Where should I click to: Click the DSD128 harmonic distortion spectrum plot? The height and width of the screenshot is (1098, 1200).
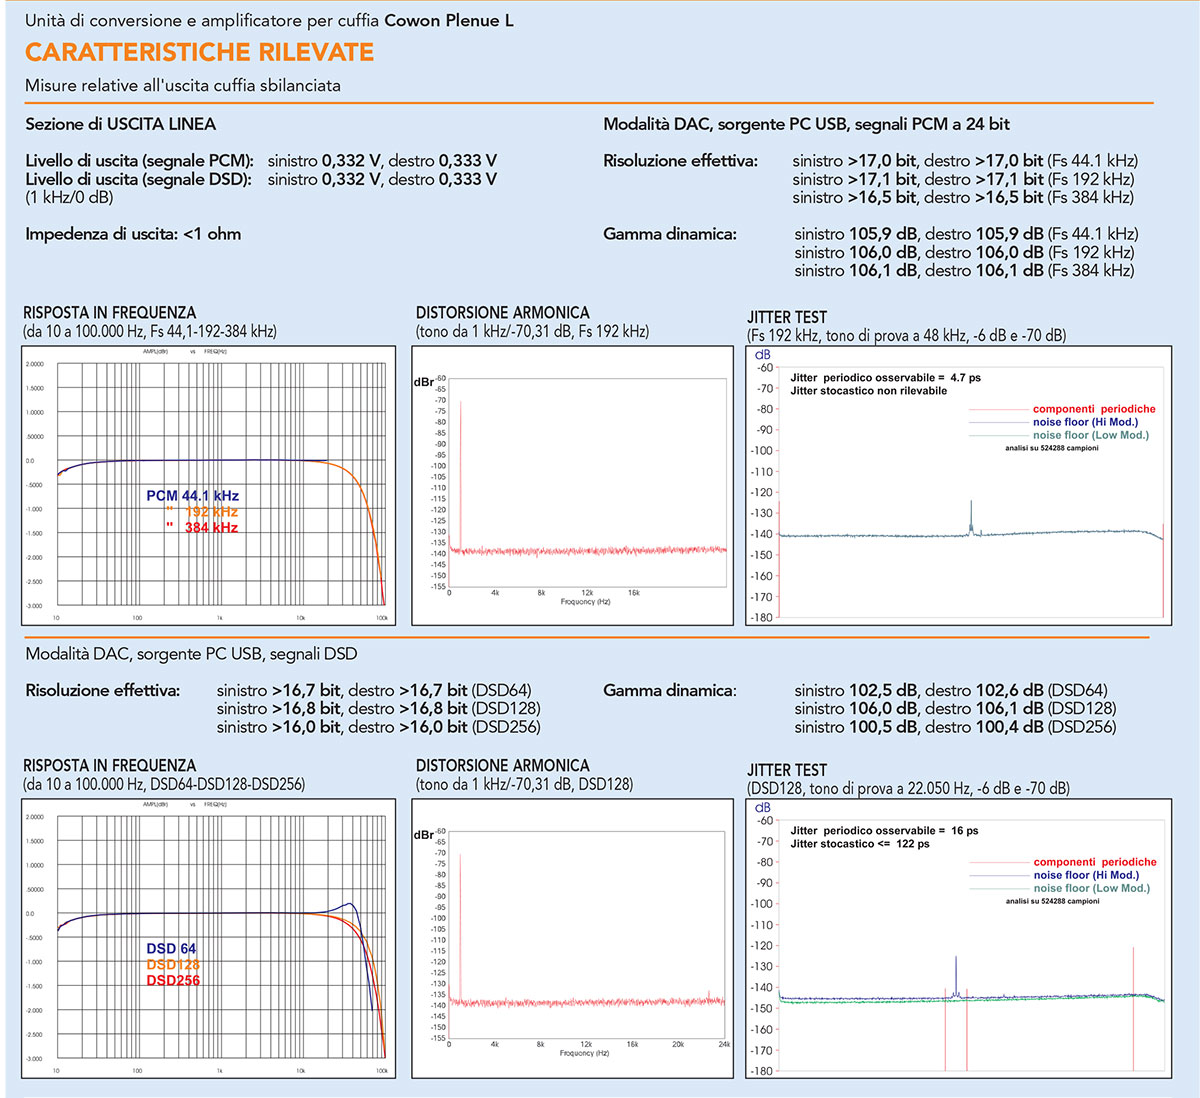tap(573, 938)
